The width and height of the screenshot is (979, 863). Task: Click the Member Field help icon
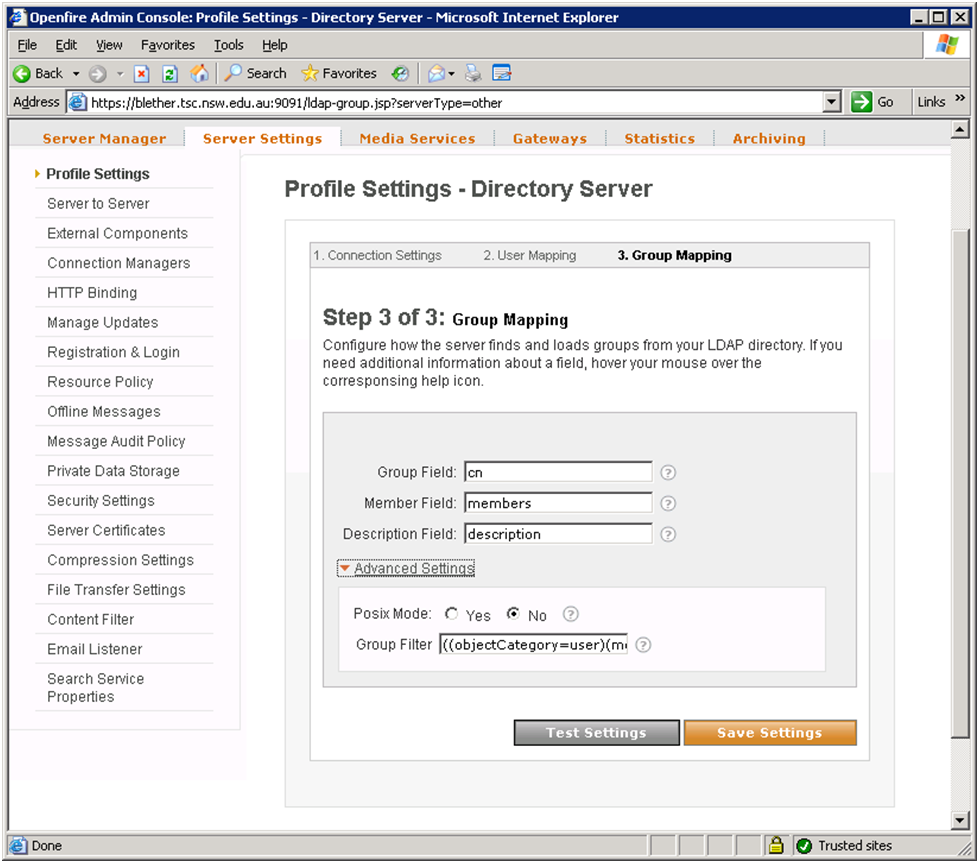pos(668,503)
